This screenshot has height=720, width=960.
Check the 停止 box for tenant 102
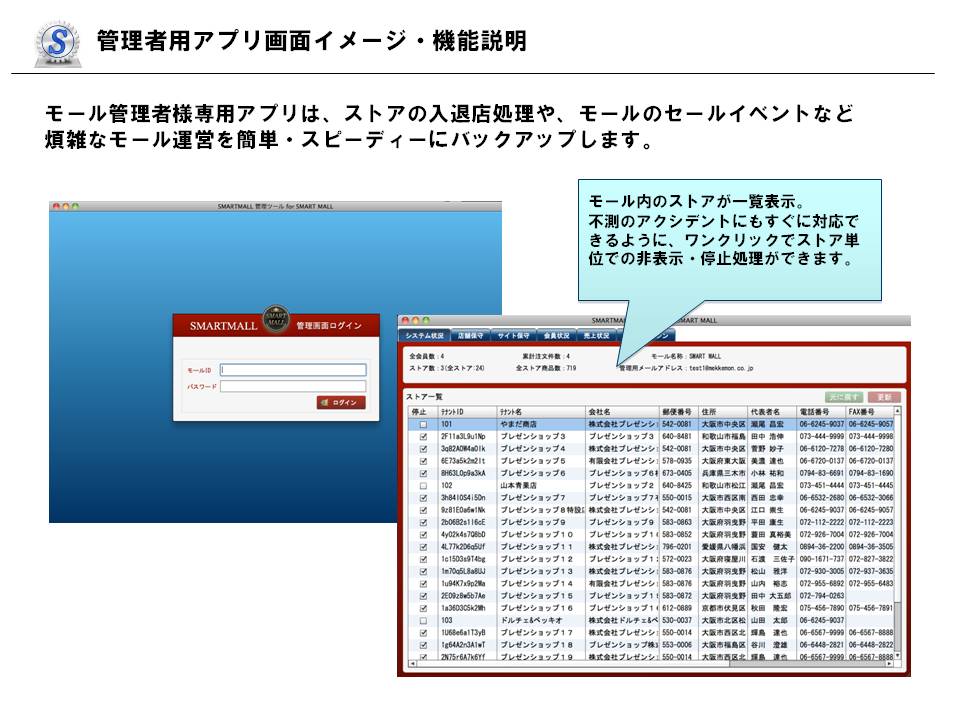[x=423, y=486]
